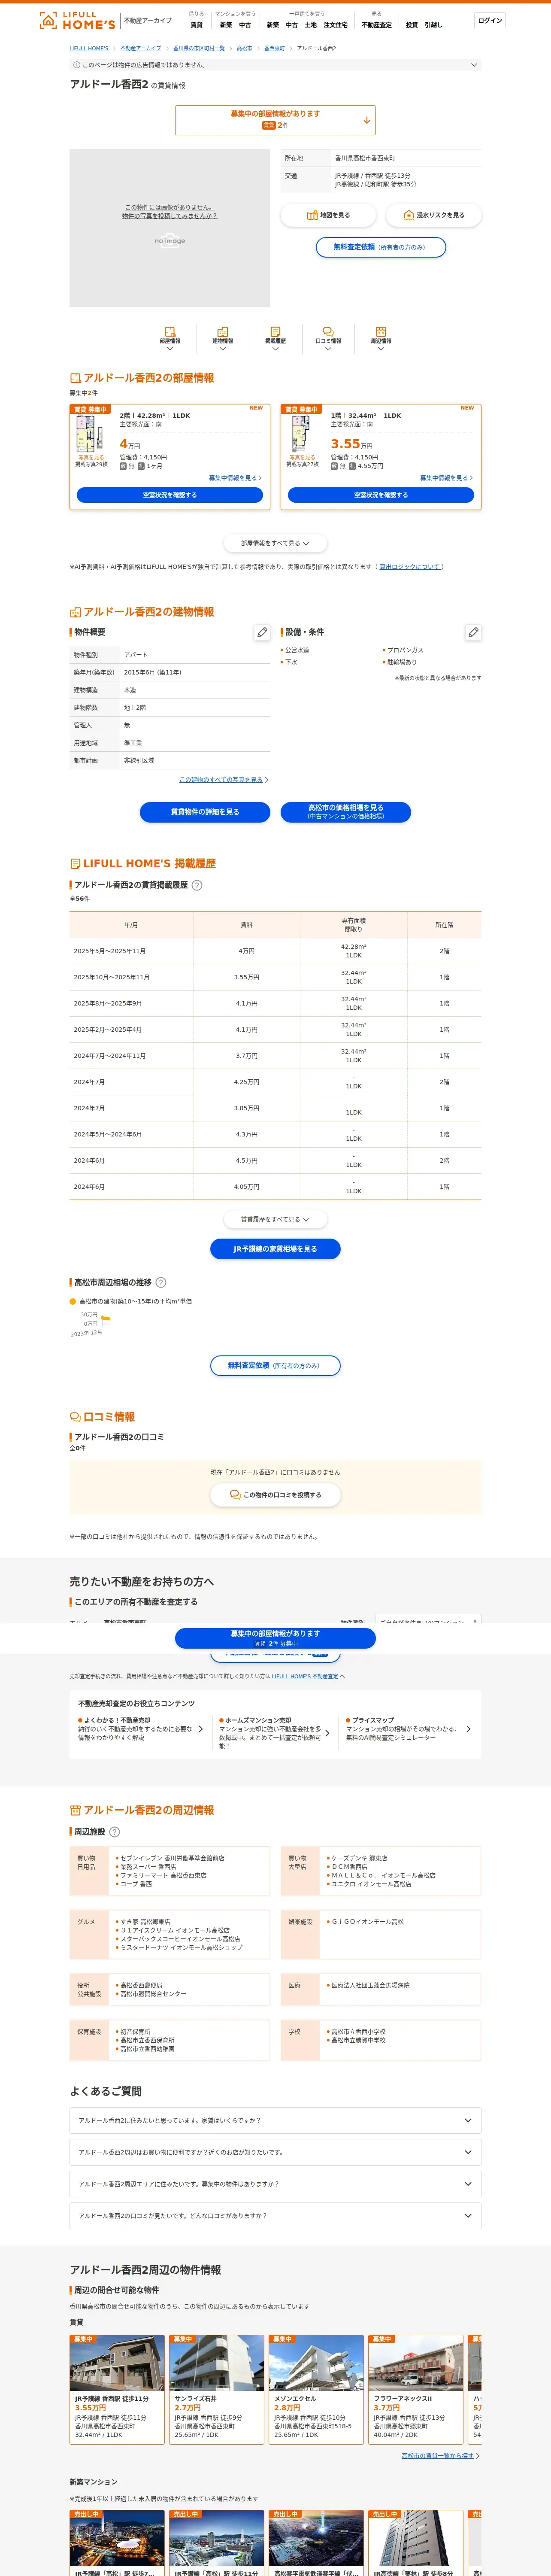
Task: Open 募集中情報を見る link for 2階 room
Action: [x=235, y=478]
